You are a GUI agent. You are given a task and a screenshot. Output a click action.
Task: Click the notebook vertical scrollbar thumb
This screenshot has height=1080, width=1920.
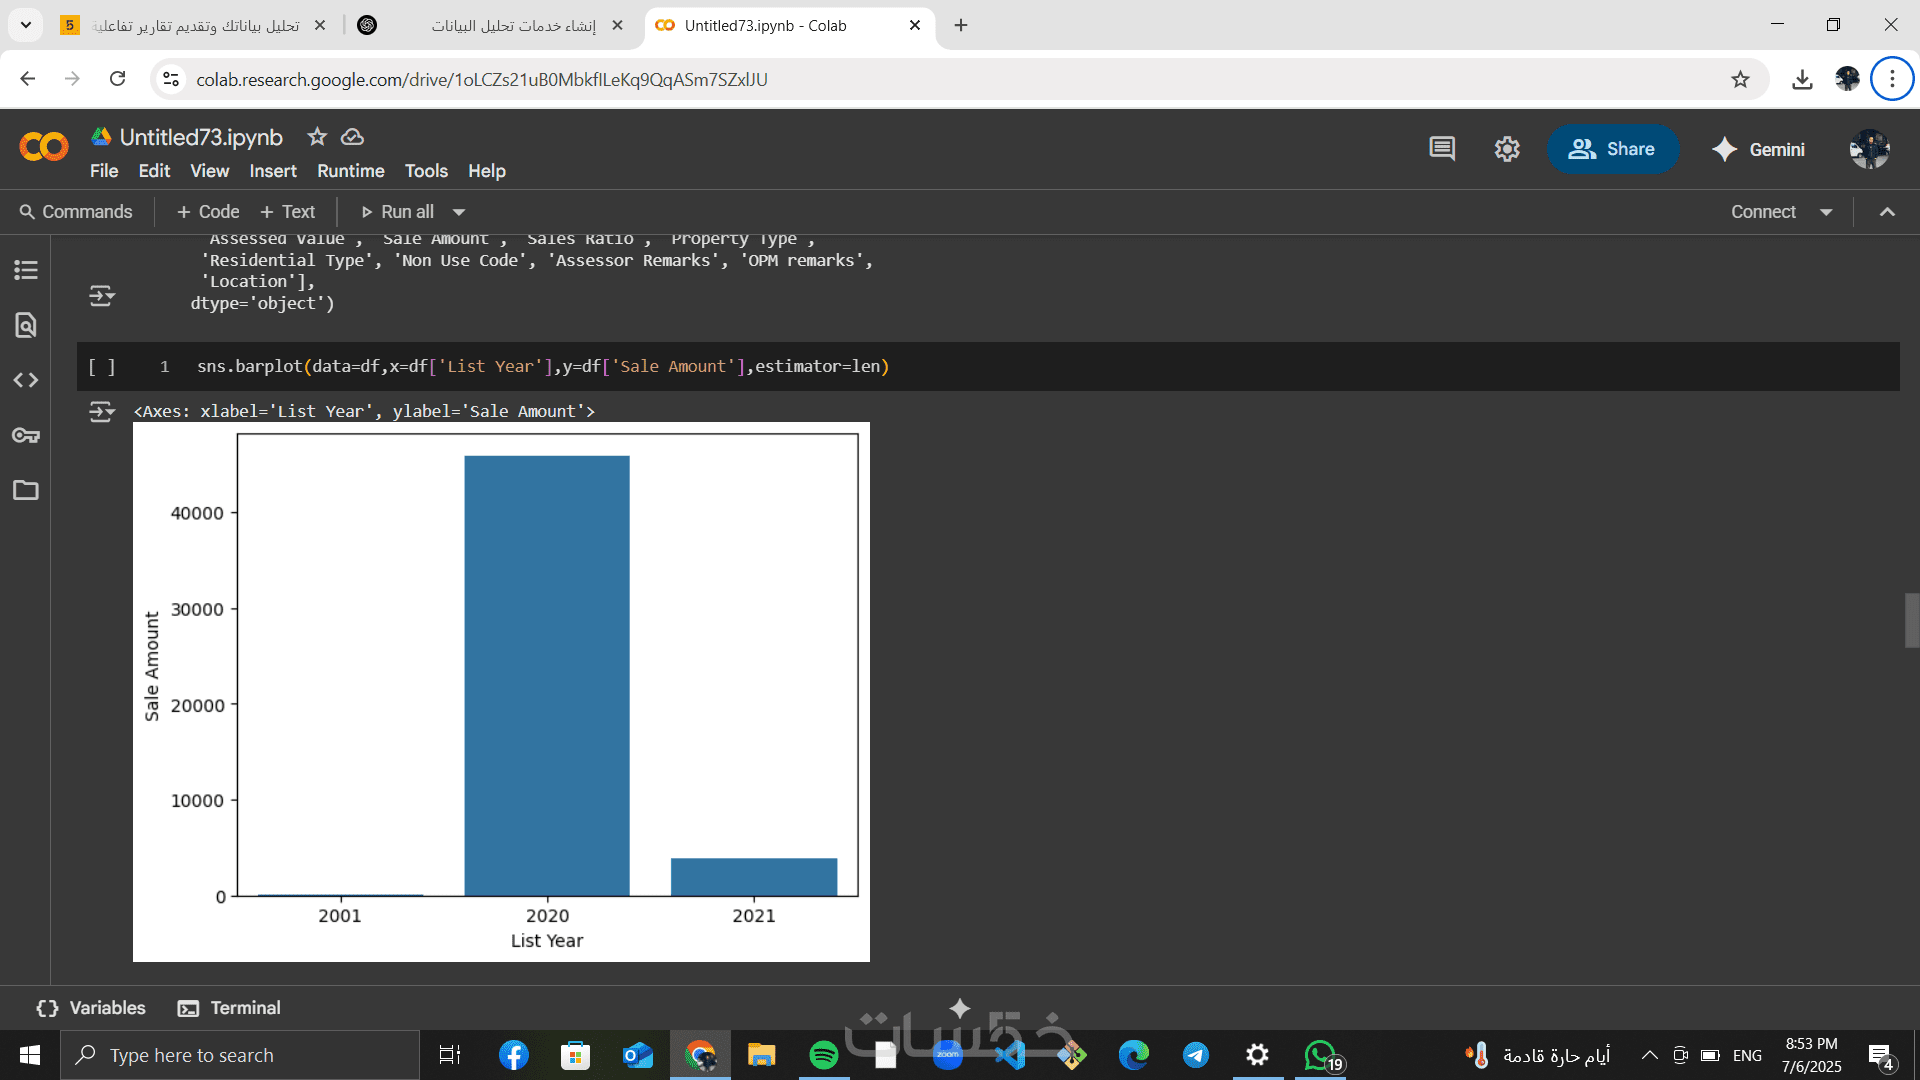1911,620
